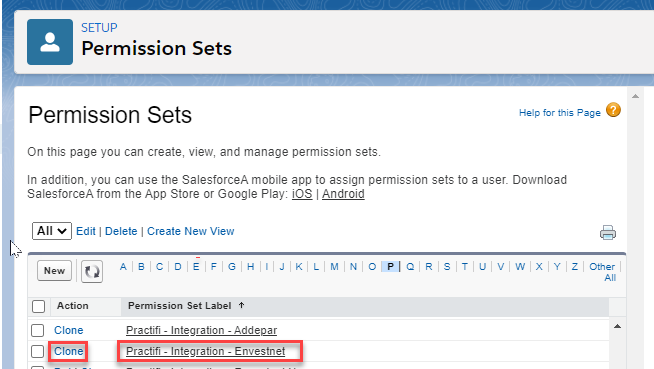The height and width of the screenshot is (369, 654).
Task: Open the Android download link
Action: coord(343,194)
